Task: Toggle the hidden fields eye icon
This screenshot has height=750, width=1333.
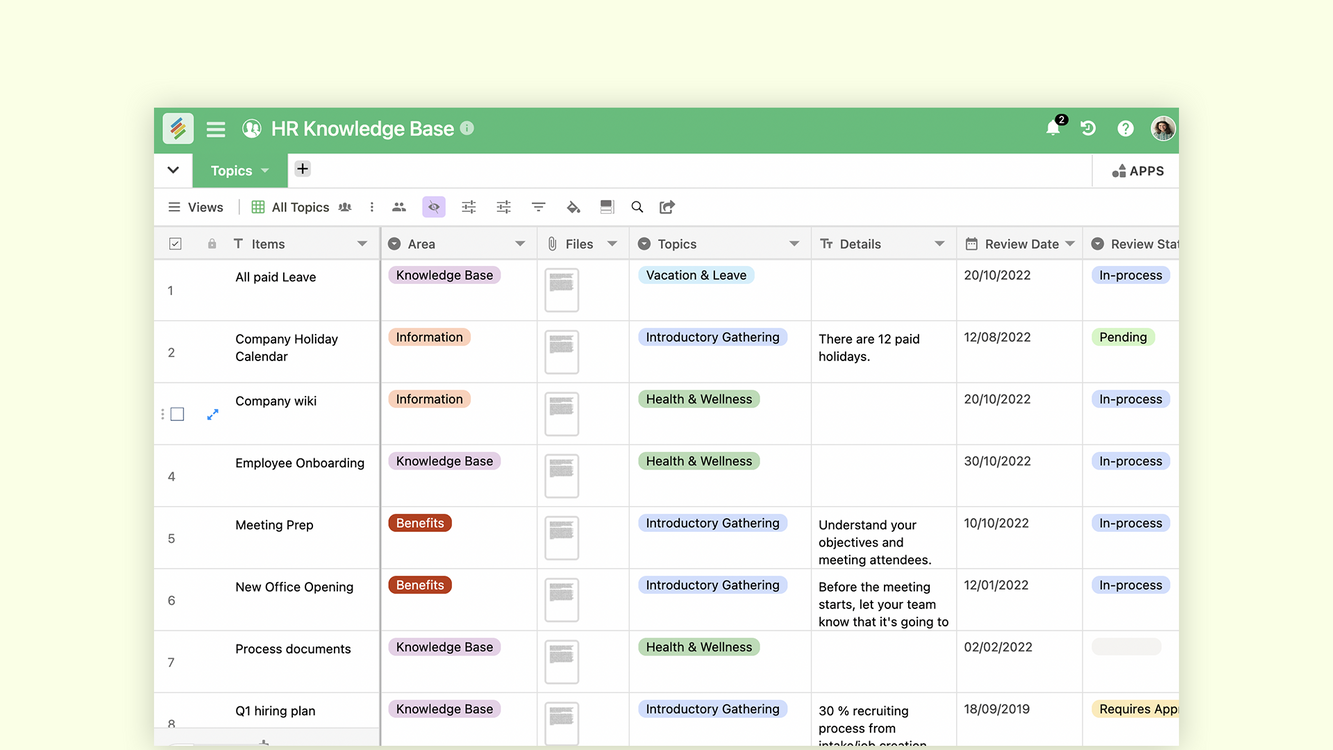Action: click(x=433, y=207)
